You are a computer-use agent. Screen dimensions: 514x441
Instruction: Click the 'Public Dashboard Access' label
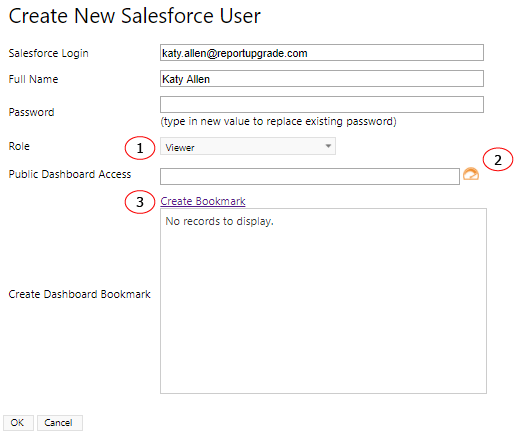[x=70, y=174]
